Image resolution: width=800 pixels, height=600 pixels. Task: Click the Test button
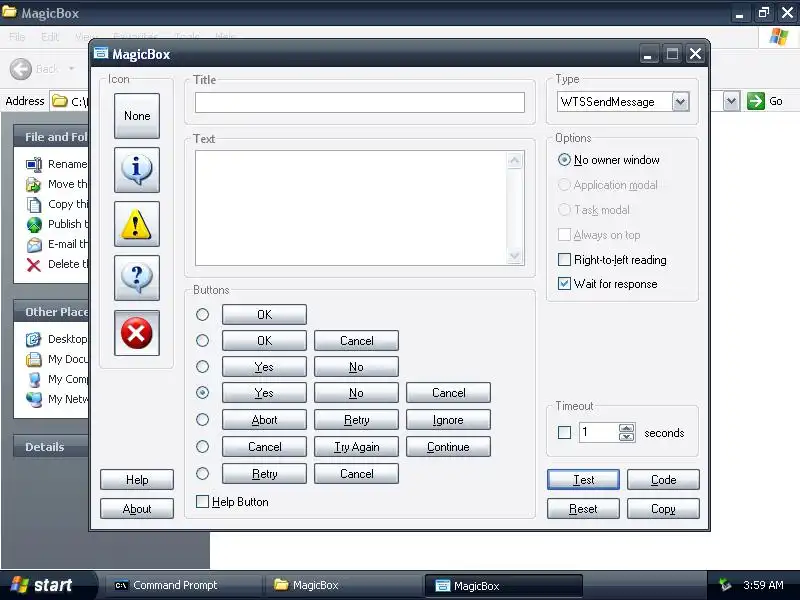pyautogui.click(x=583, y=480)
